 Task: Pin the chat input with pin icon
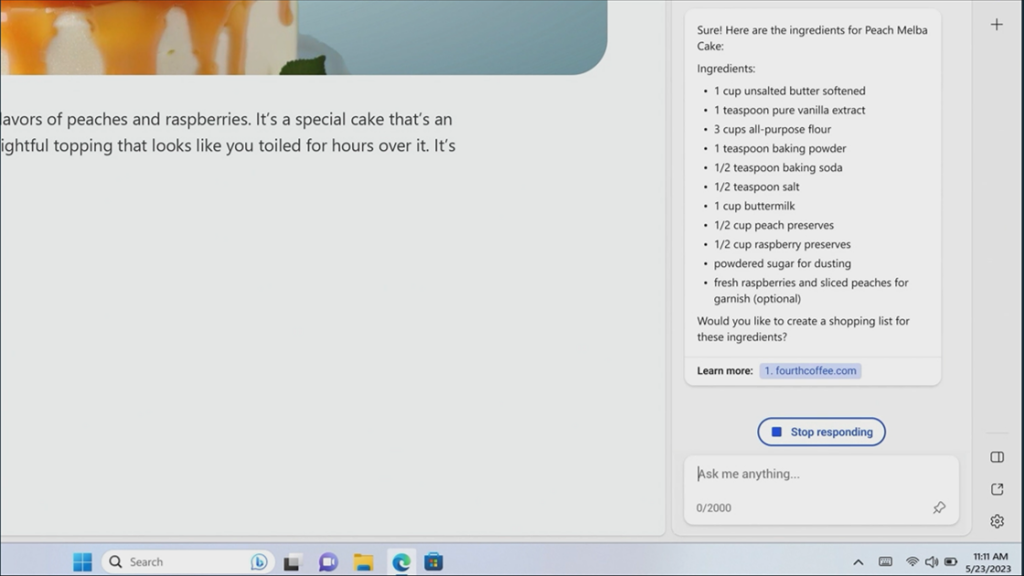coord(939,507)
